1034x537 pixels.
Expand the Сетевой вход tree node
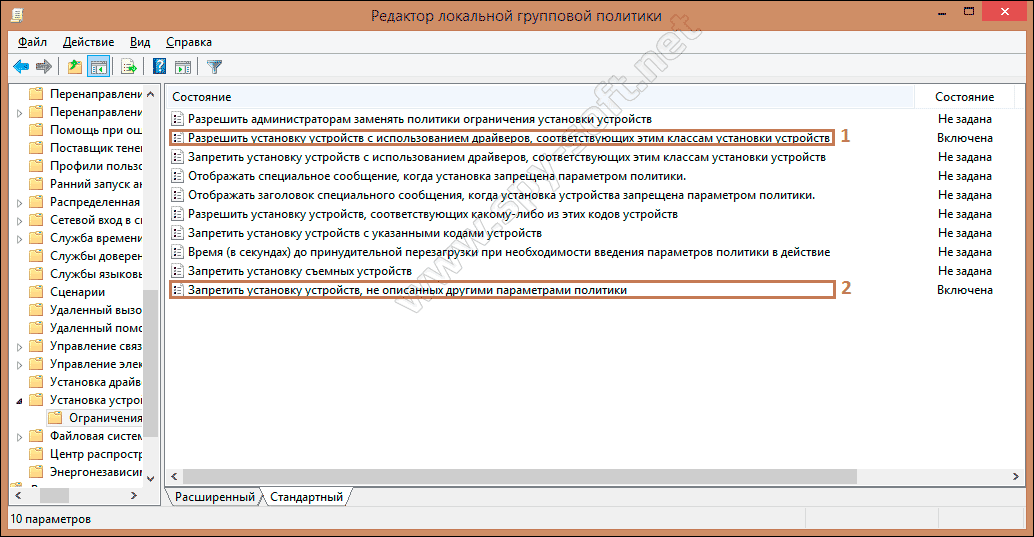(x=19, y=221)
